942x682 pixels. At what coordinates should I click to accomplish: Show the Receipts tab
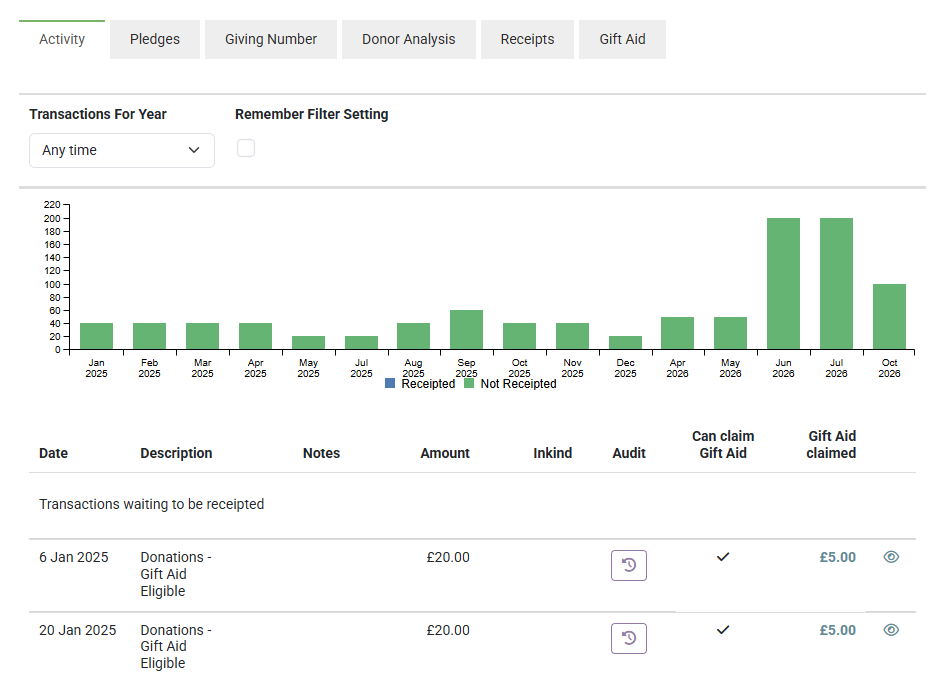point(527,39)
